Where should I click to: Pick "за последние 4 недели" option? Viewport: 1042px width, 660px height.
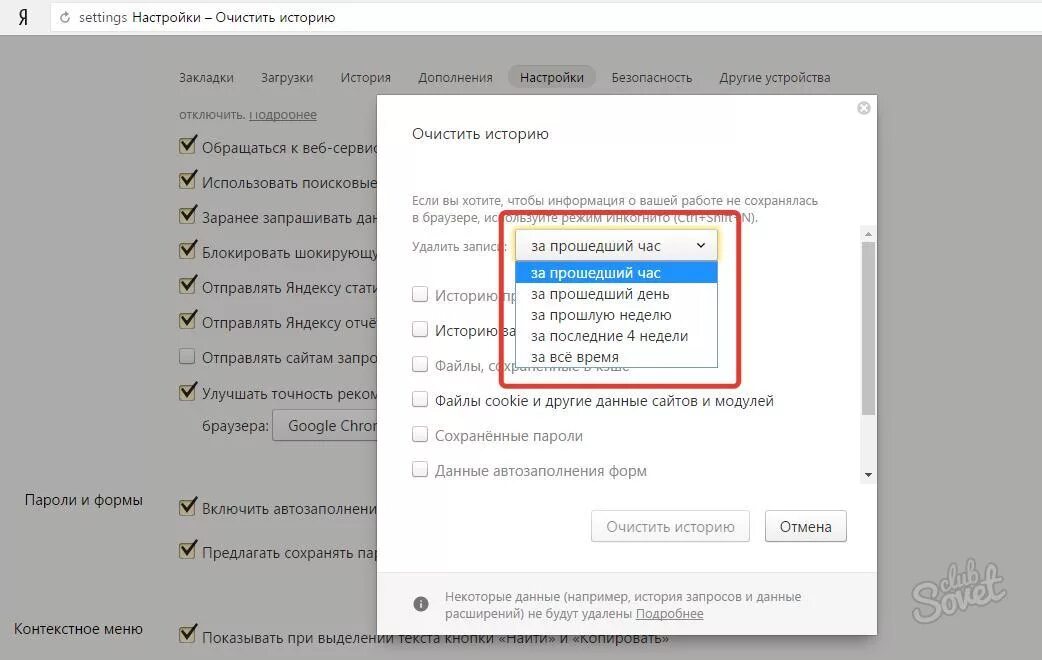[616, 336]
